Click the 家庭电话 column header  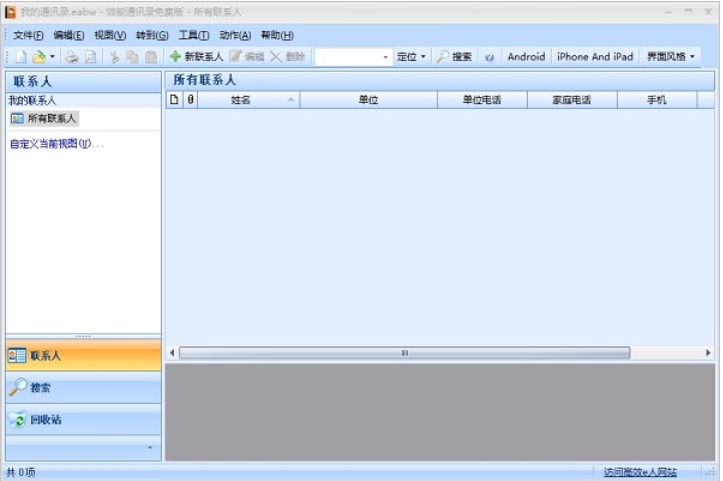tap(572, 100)
